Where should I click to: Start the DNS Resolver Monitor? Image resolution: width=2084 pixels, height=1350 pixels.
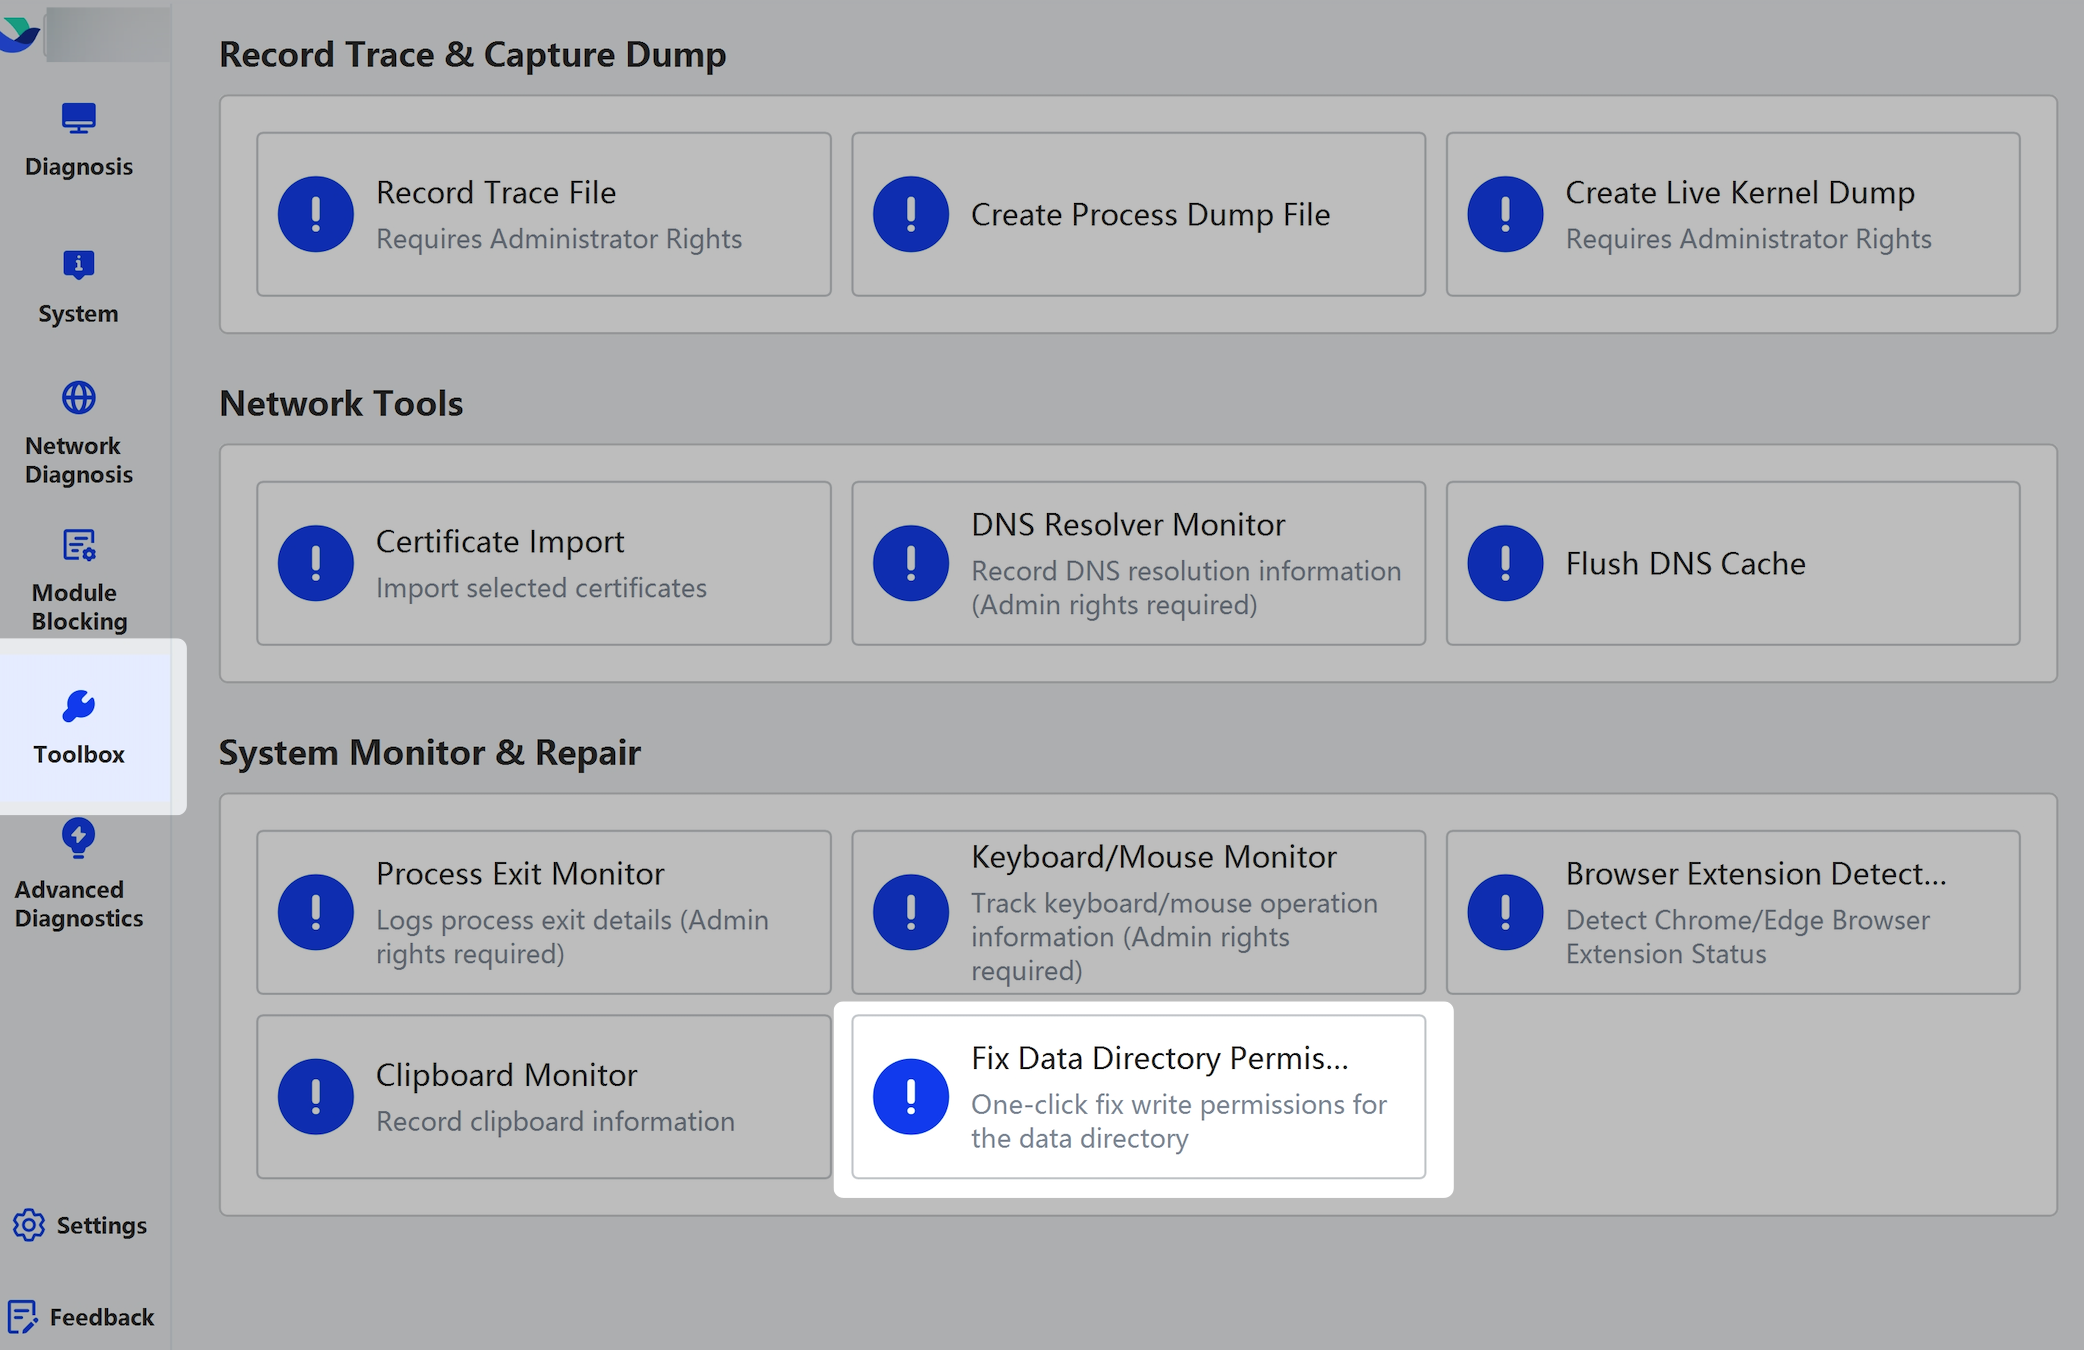pos(1138,563)
